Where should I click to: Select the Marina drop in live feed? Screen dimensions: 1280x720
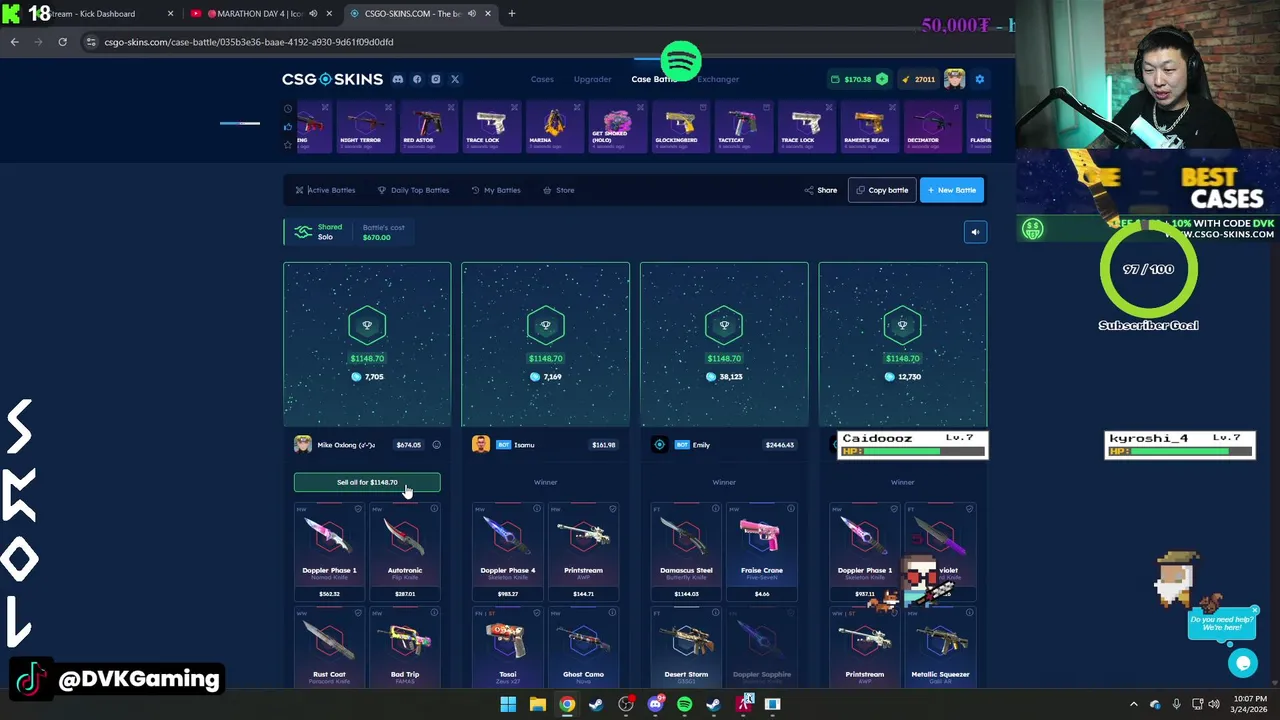(x=553, y=128)
